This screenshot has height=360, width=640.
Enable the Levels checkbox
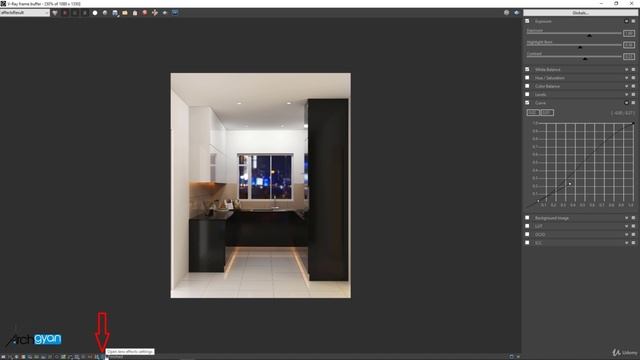[527, 94]
